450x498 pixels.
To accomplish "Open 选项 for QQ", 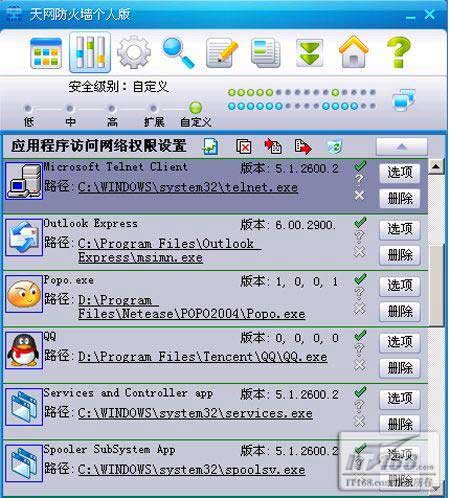I will pyautogui.click(x=399, y=342).
